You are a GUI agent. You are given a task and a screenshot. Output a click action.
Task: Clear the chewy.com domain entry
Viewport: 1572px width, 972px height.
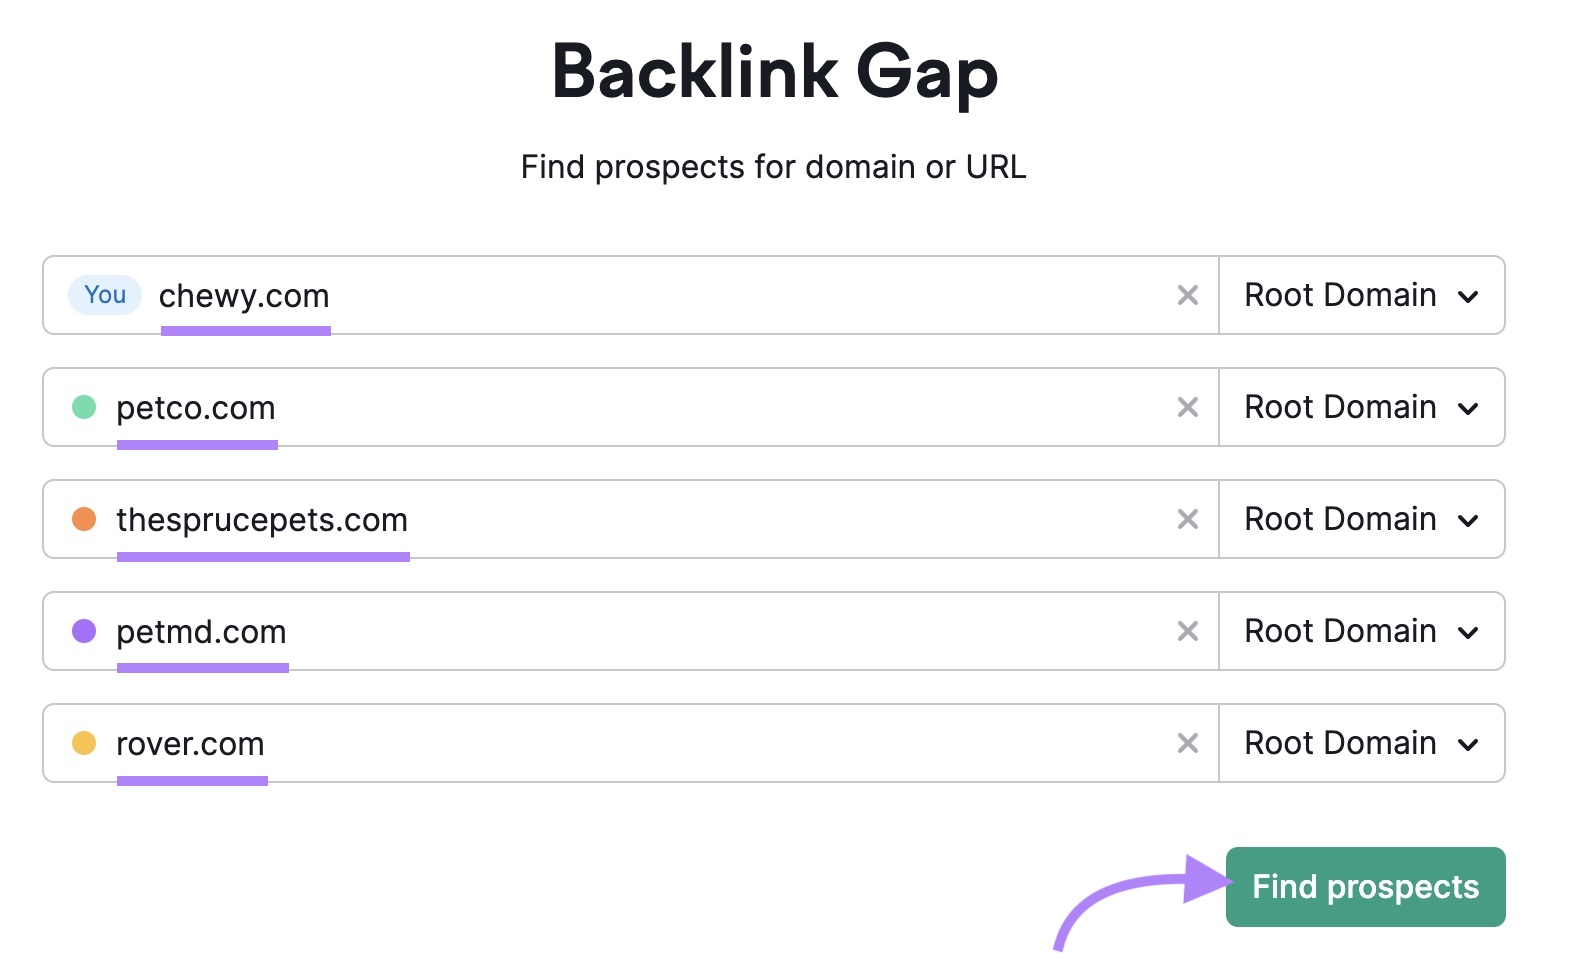pos(1188,295)
